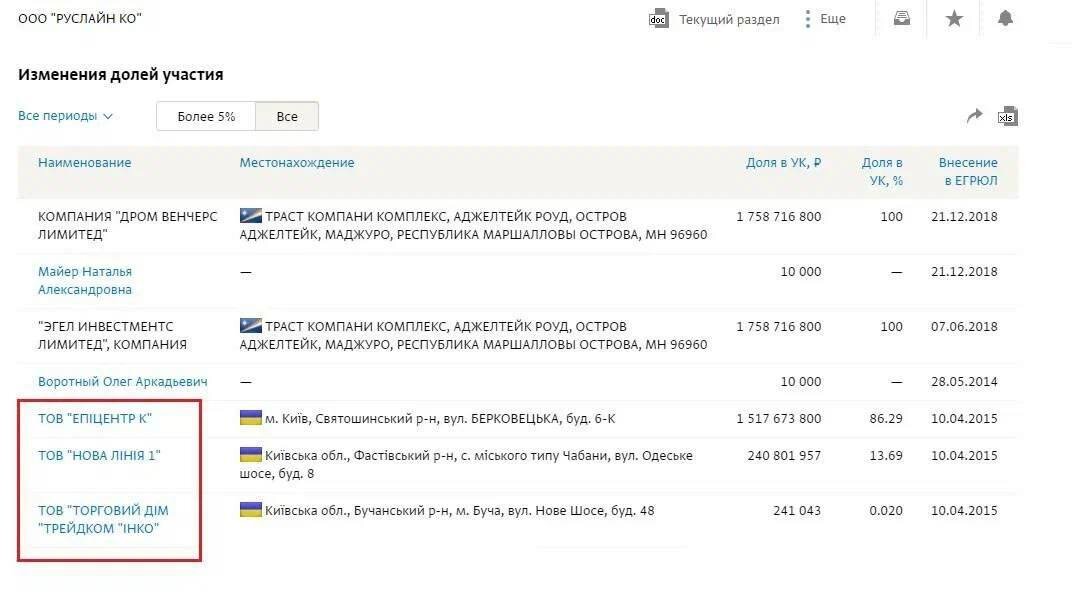1072x593 pixels.
Task: Click date 10.04.2015 in ЕПІЦЕНТР К row
Action: pyautogui.click(x=964, y=419)
